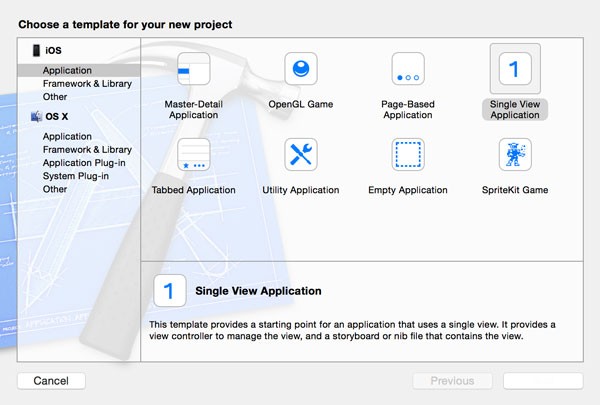Image resolution: width=600 pixels, height=405 pixels.
Task: Click the Finder icon beside OS X
Action: click(36, 116)
